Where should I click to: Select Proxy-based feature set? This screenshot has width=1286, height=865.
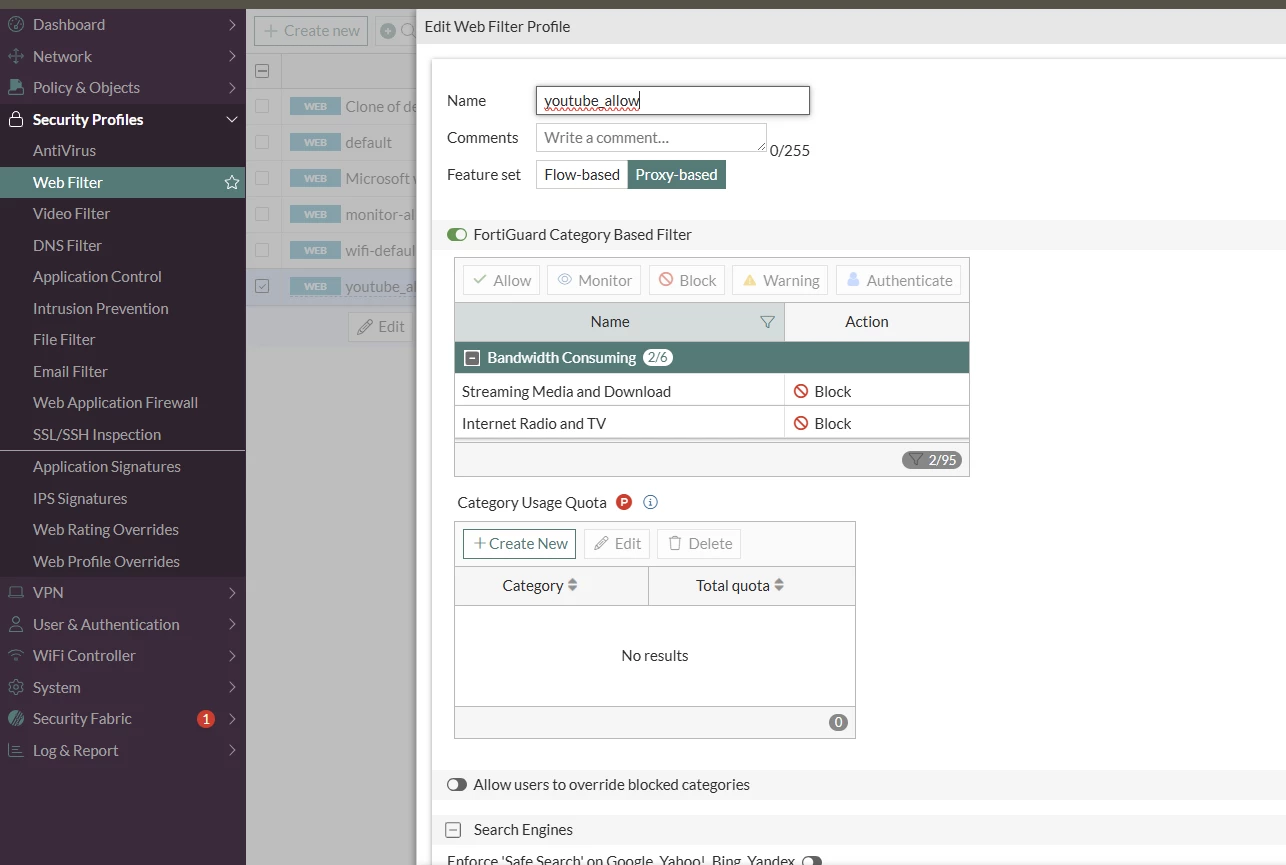pos(677,174)
